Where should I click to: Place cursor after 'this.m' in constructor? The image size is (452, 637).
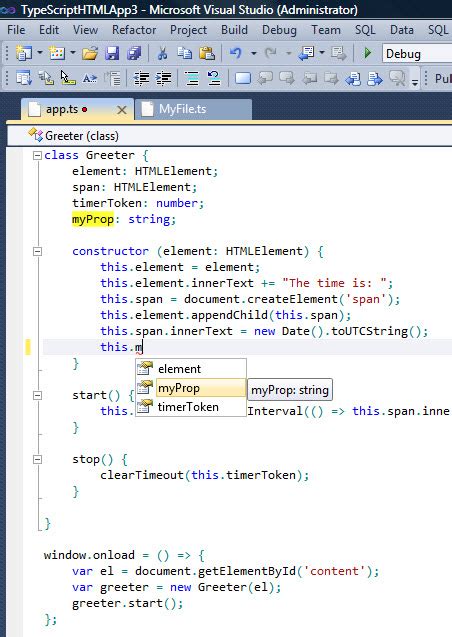[143, 347]
